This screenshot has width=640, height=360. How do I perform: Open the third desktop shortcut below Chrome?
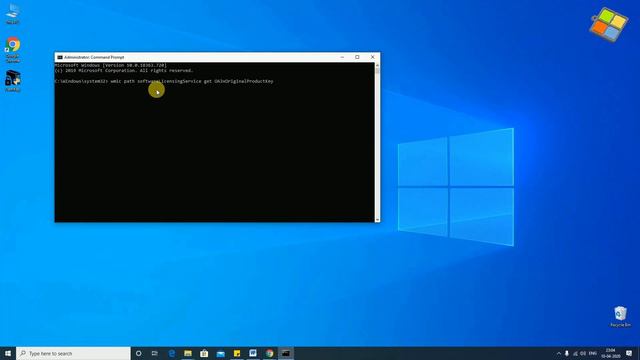13,80
